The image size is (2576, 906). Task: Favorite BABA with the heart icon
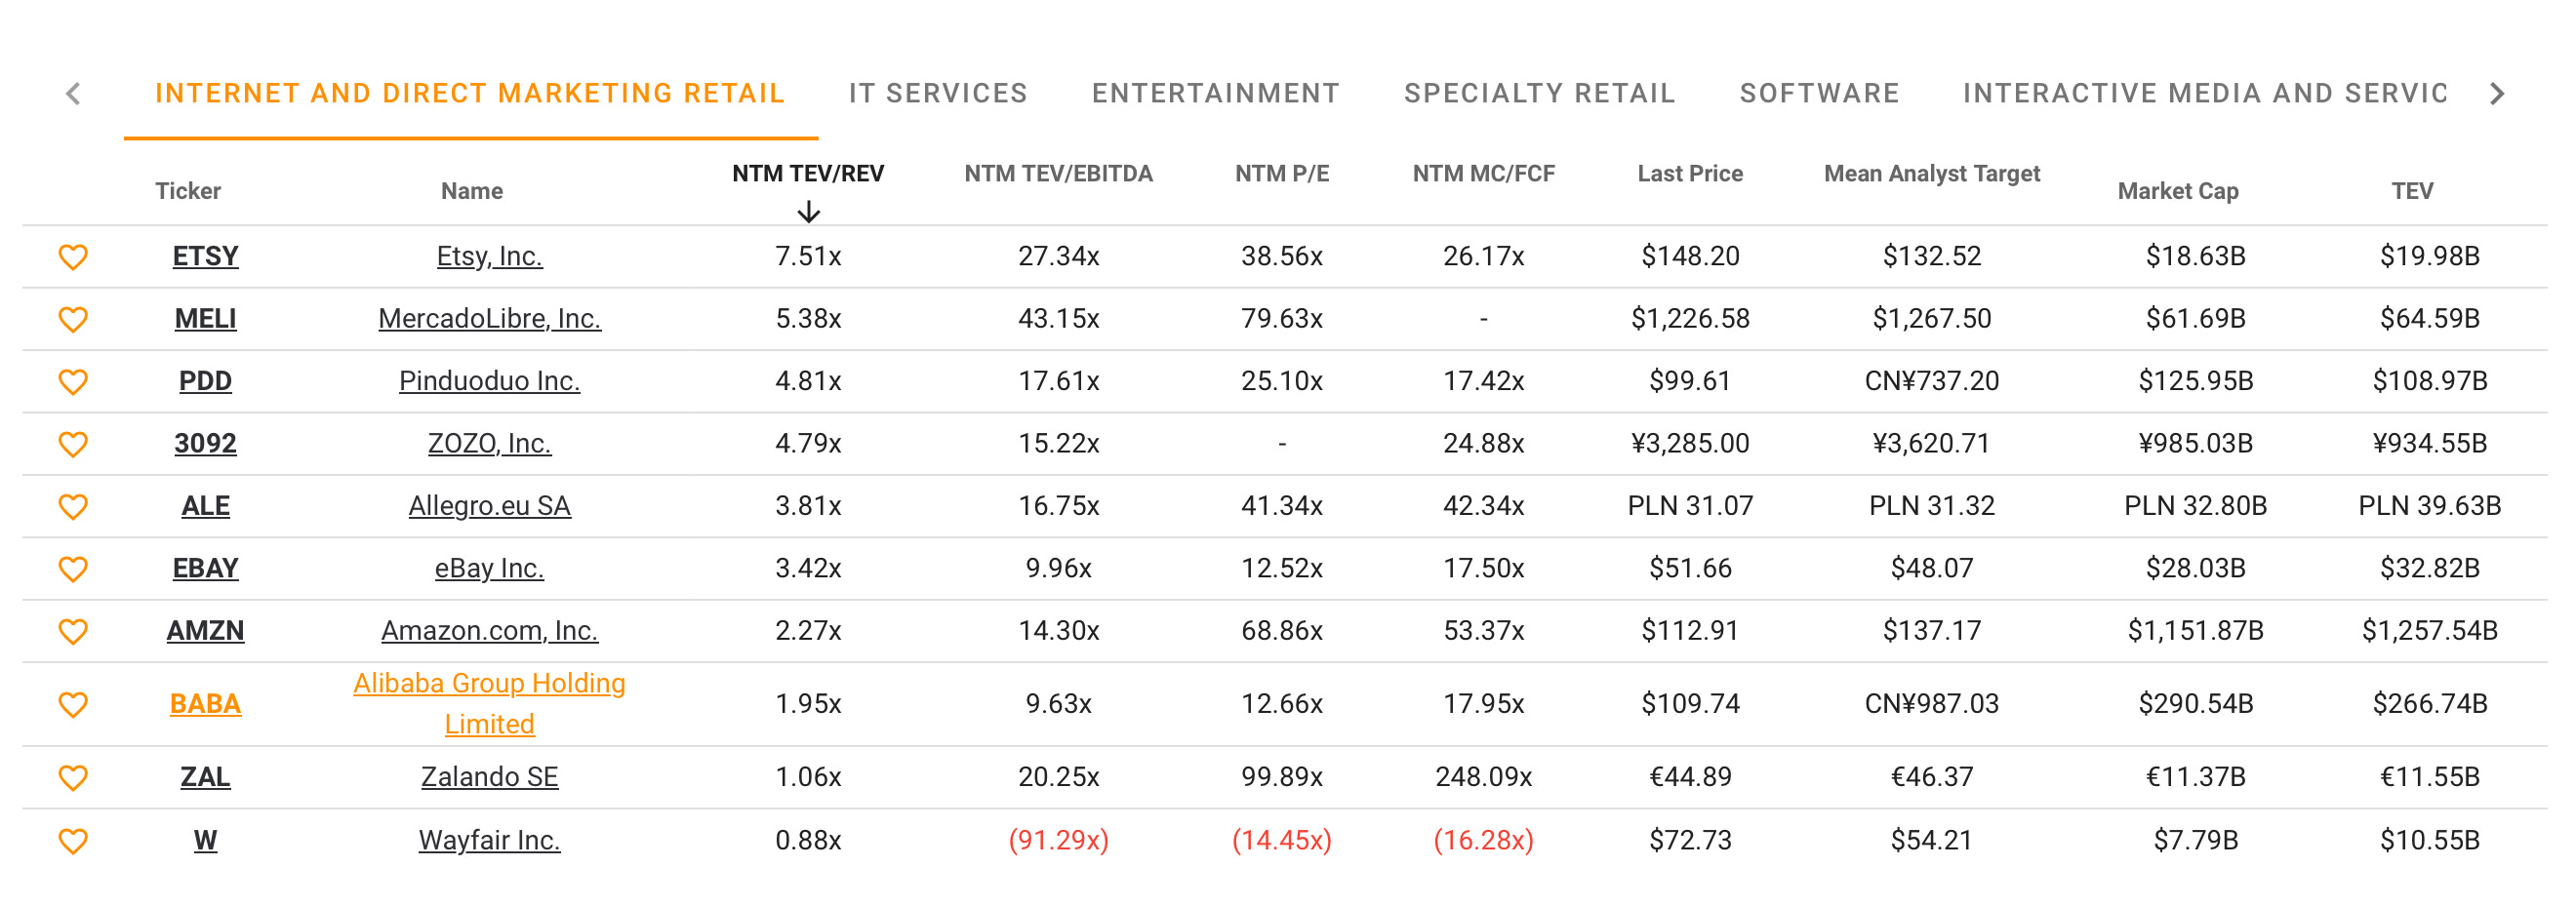(x=73, y=705)
